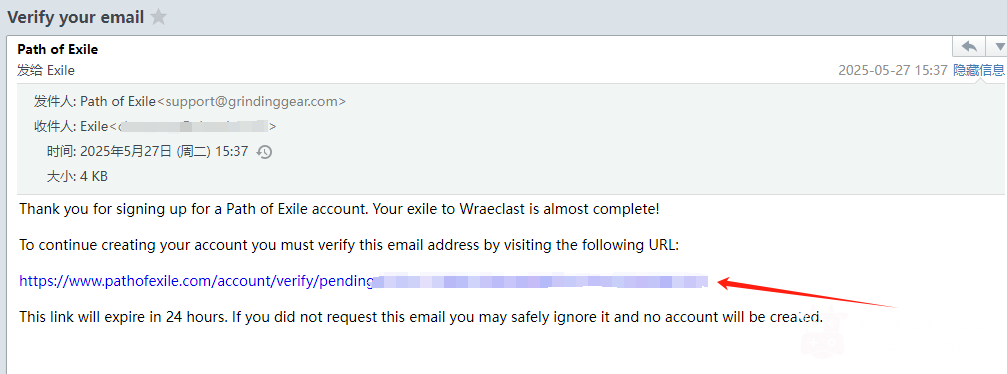
Task: Click the clock icon beside the 时间 value
Action: tap(265, 152)
